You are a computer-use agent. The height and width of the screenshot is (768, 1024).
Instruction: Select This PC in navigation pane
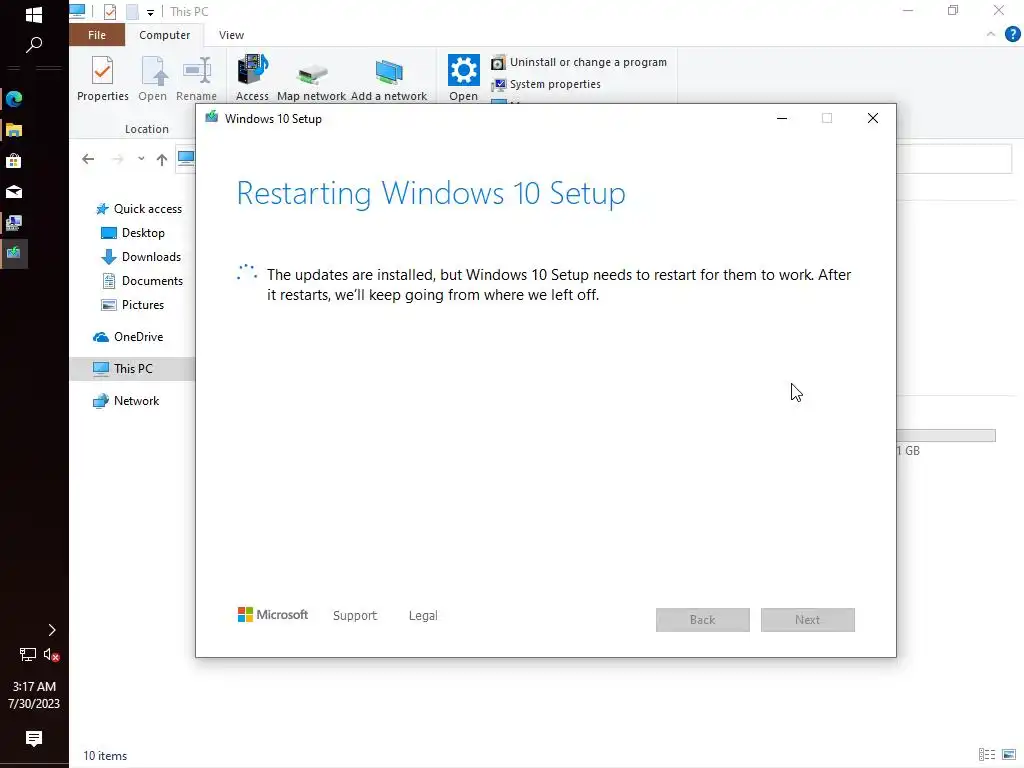132,369
